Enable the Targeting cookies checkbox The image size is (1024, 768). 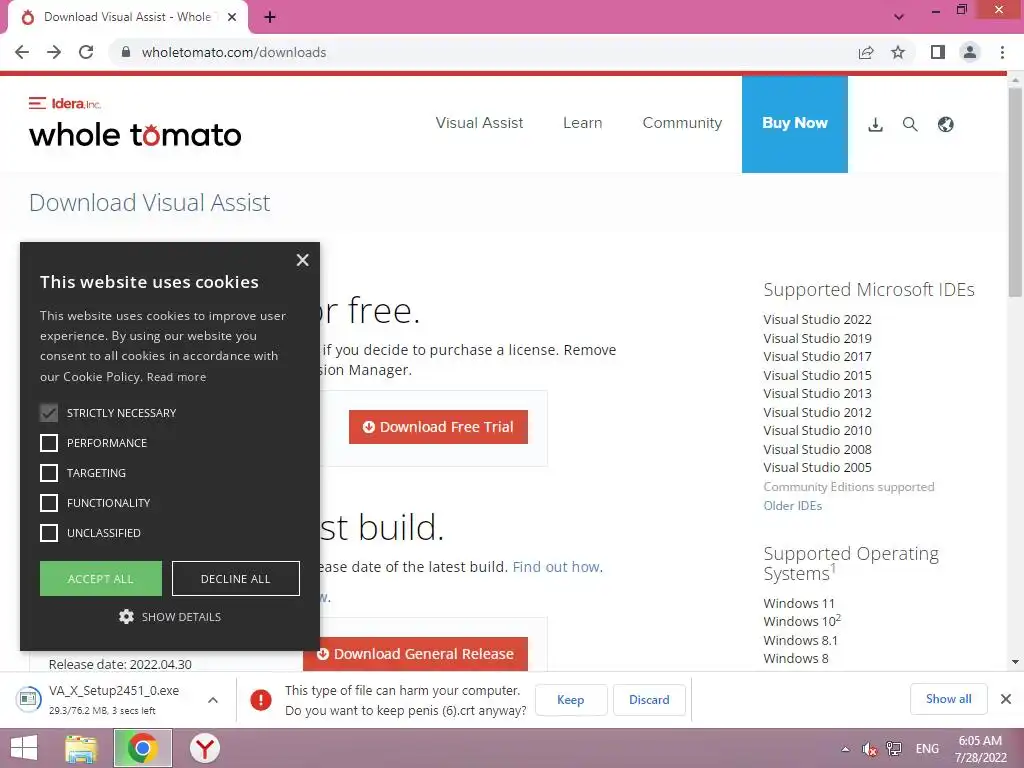click(x=49, y=473)
